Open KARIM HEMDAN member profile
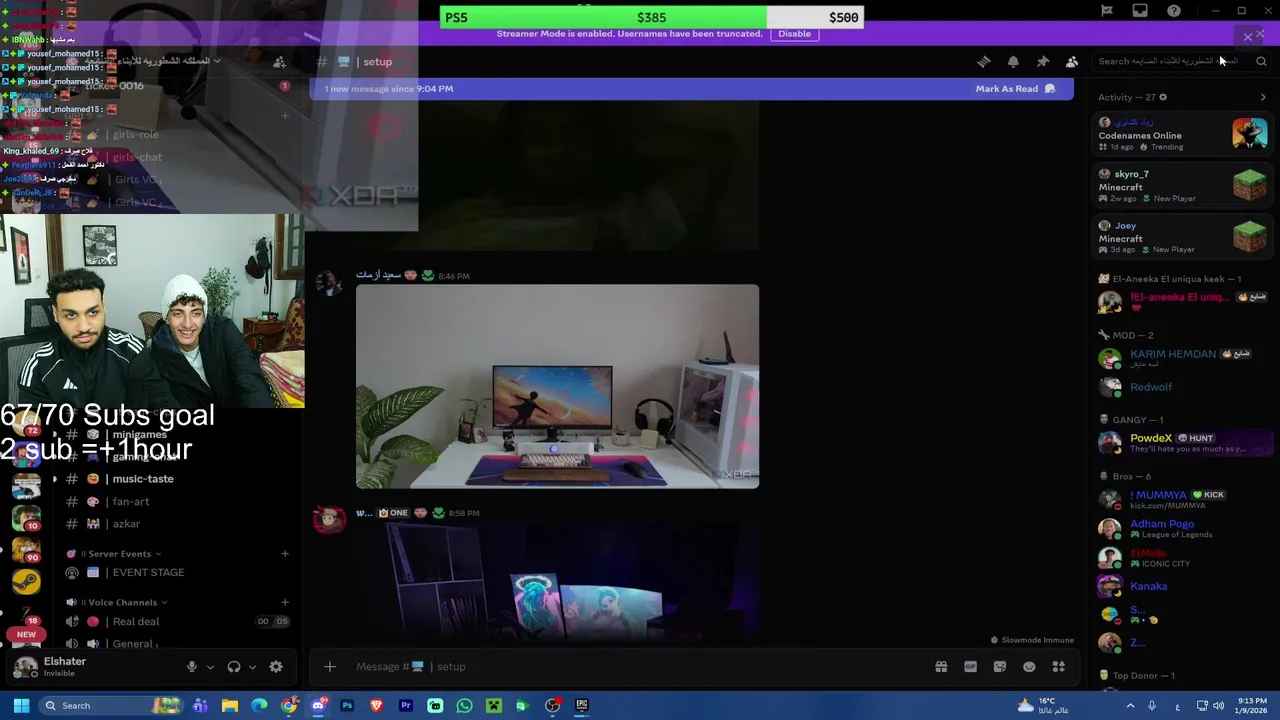The image size is (1280, 720). coord(1182,358)
